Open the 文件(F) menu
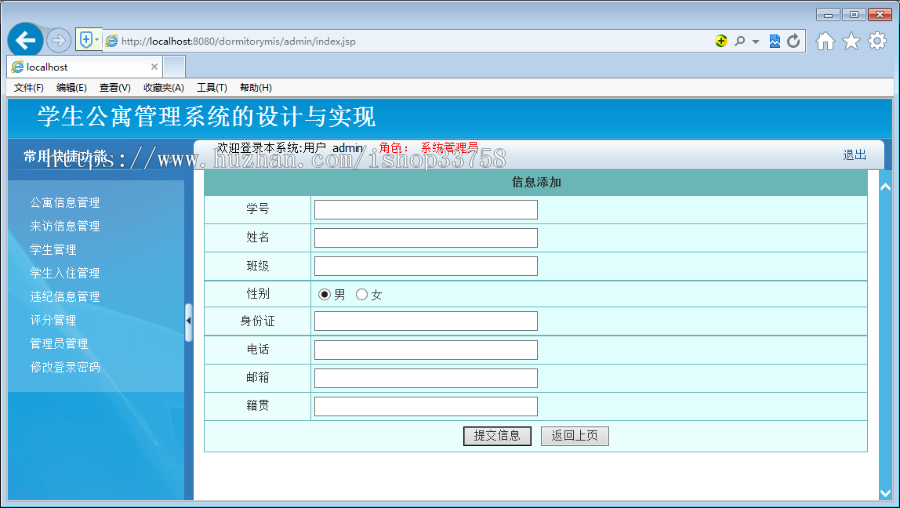This screenshot has height=508, width=900. tap(29, 87)
